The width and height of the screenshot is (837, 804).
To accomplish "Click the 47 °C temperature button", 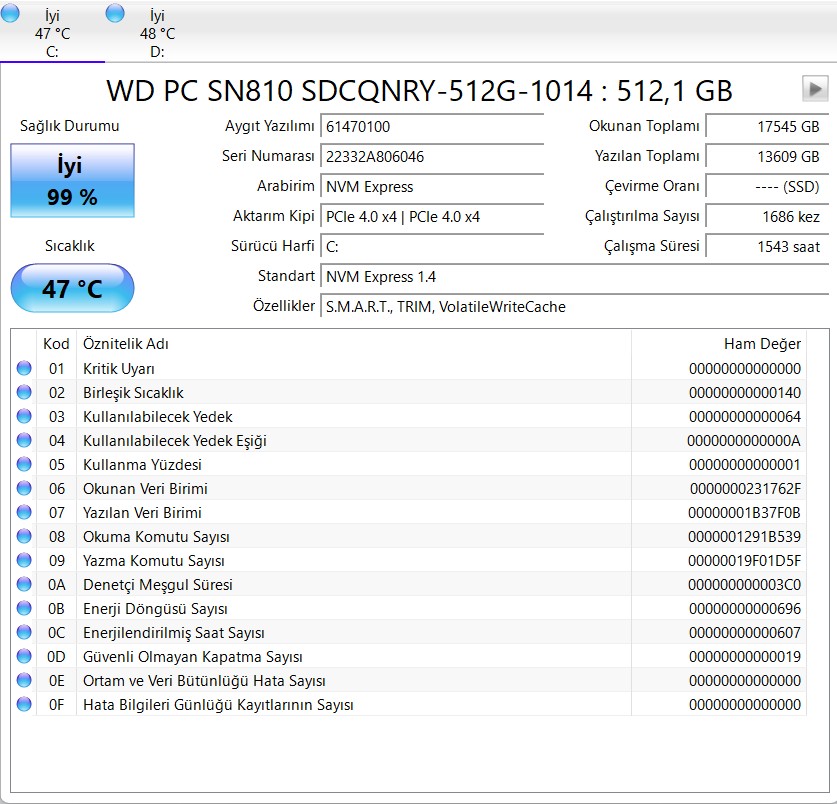I will click(72, 289).
